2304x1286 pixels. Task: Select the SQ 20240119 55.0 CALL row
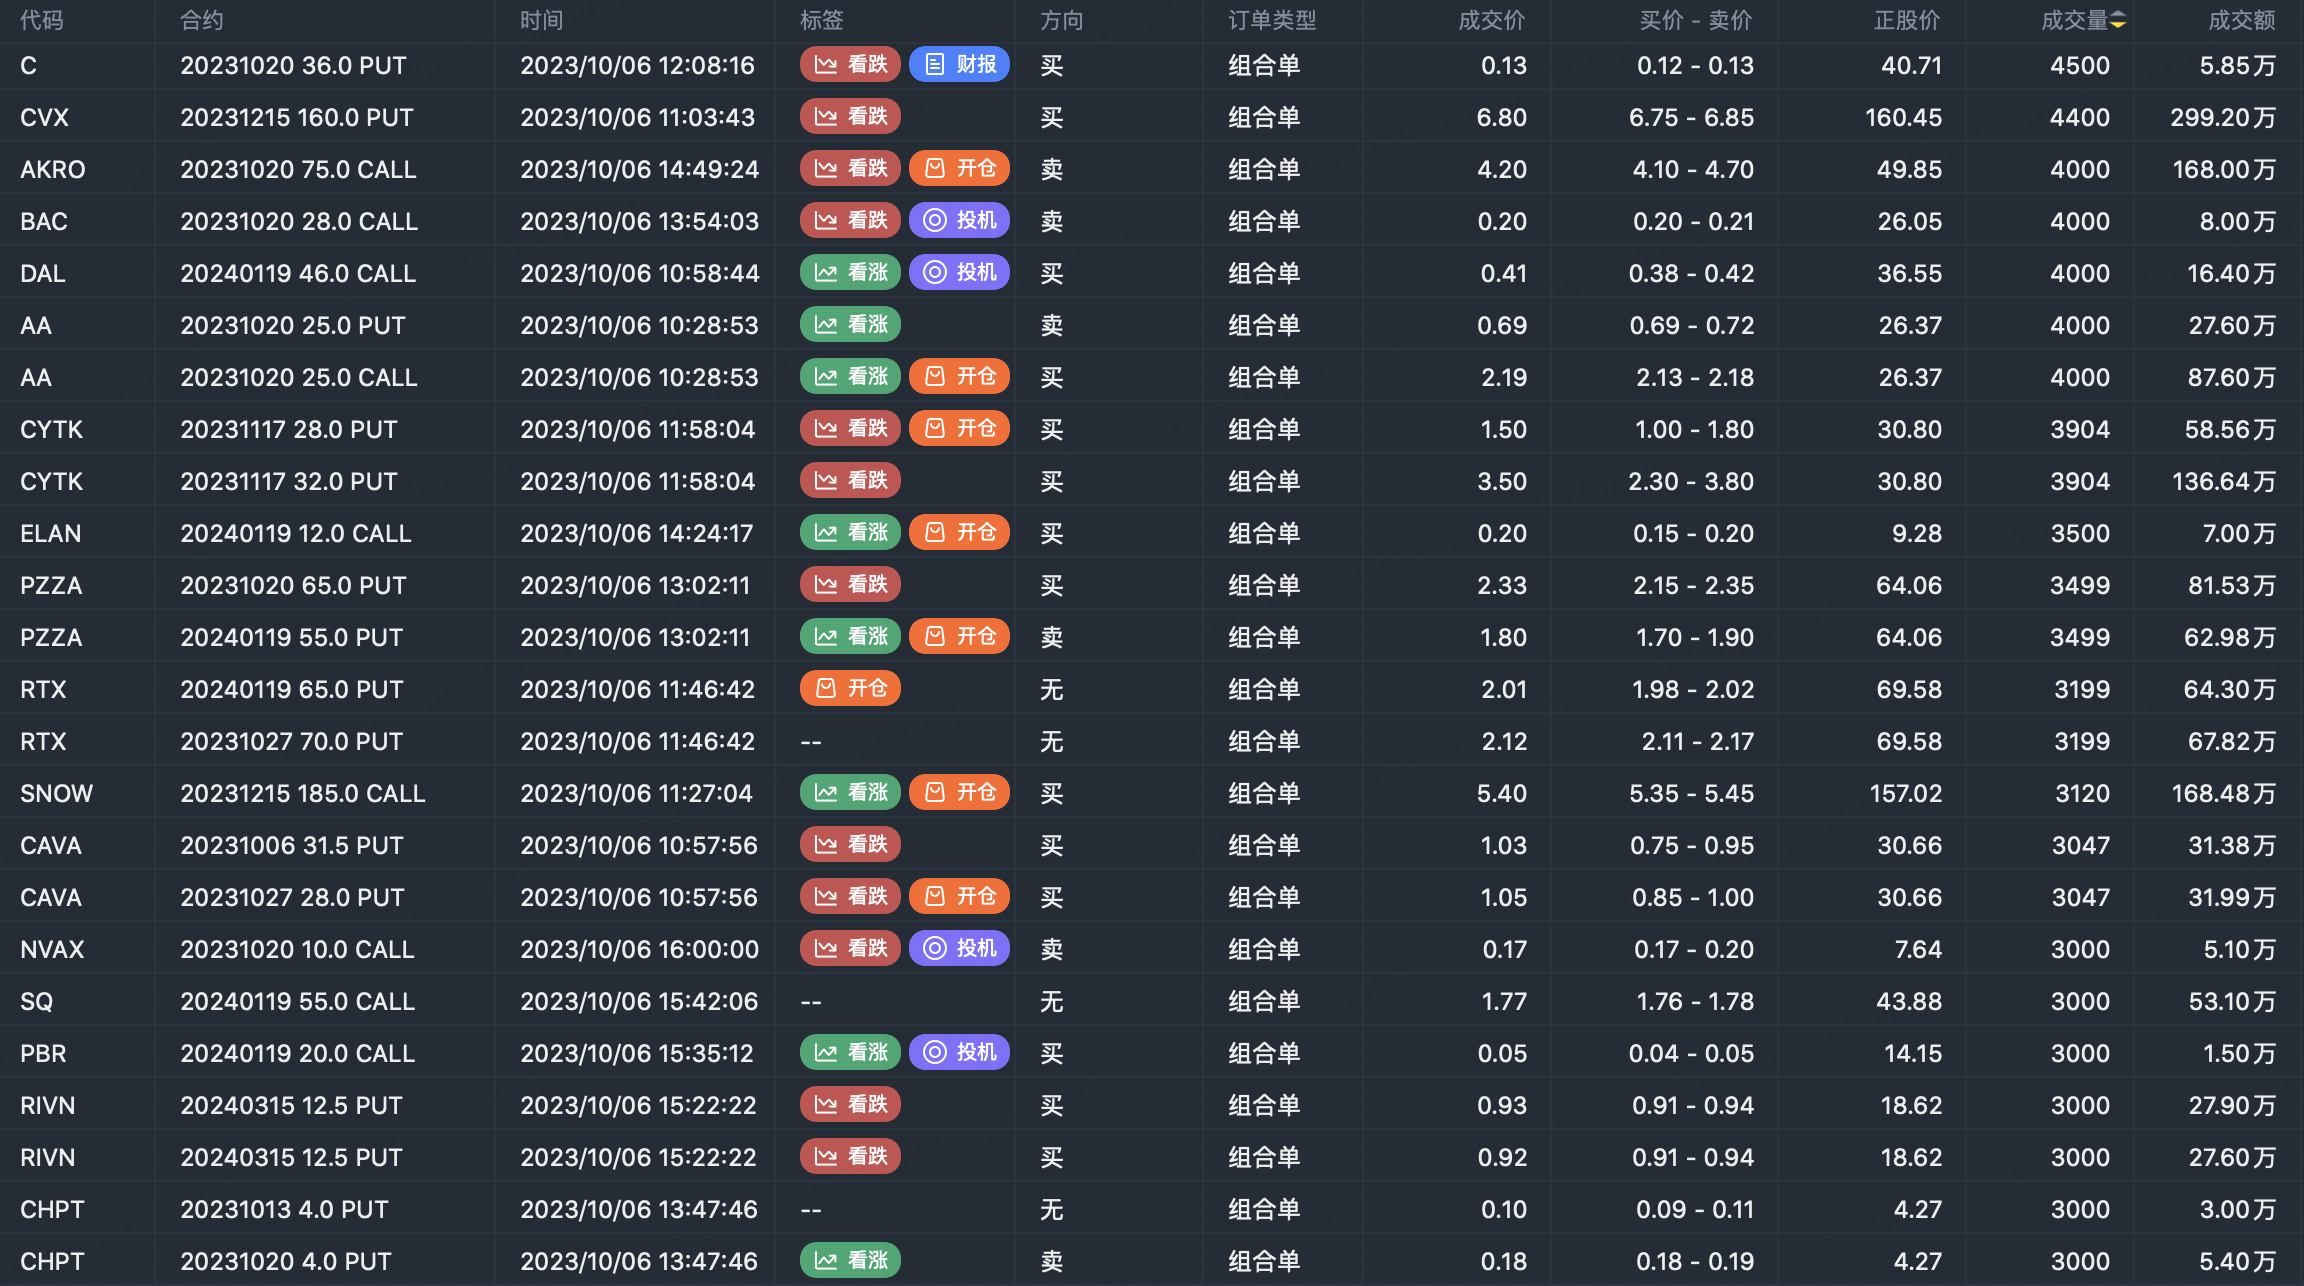(297, 1001)
